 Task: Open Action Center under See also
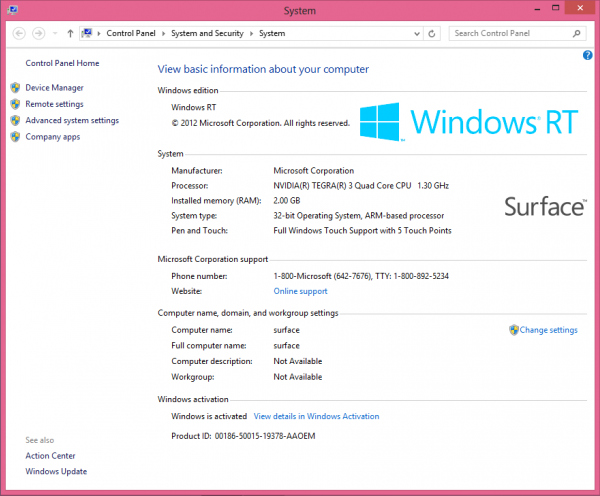coord(51,456)
